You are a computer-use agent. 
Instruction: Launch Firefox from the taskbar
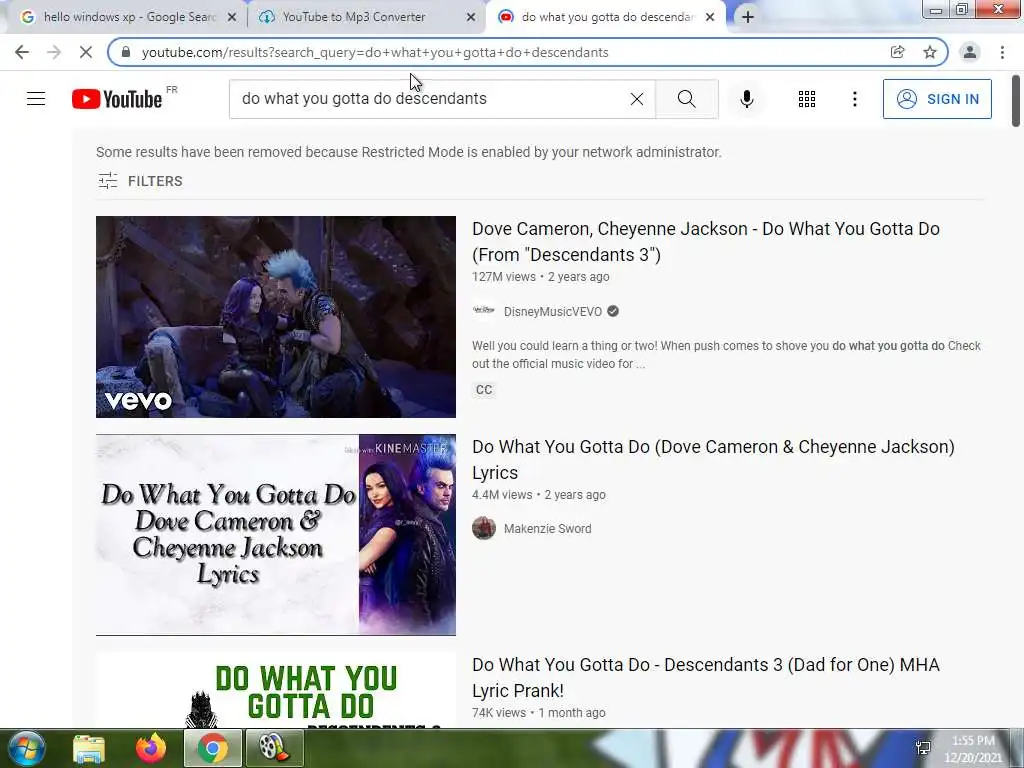tap(151, 748)
